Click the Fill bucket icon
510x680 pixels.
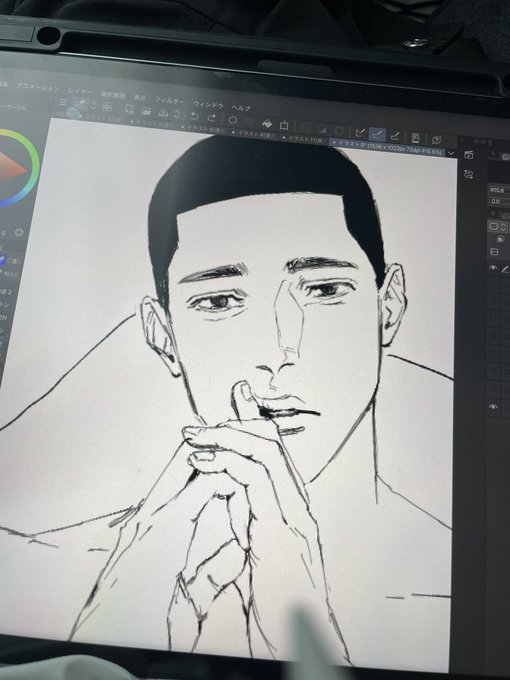(x=267, y=124)
